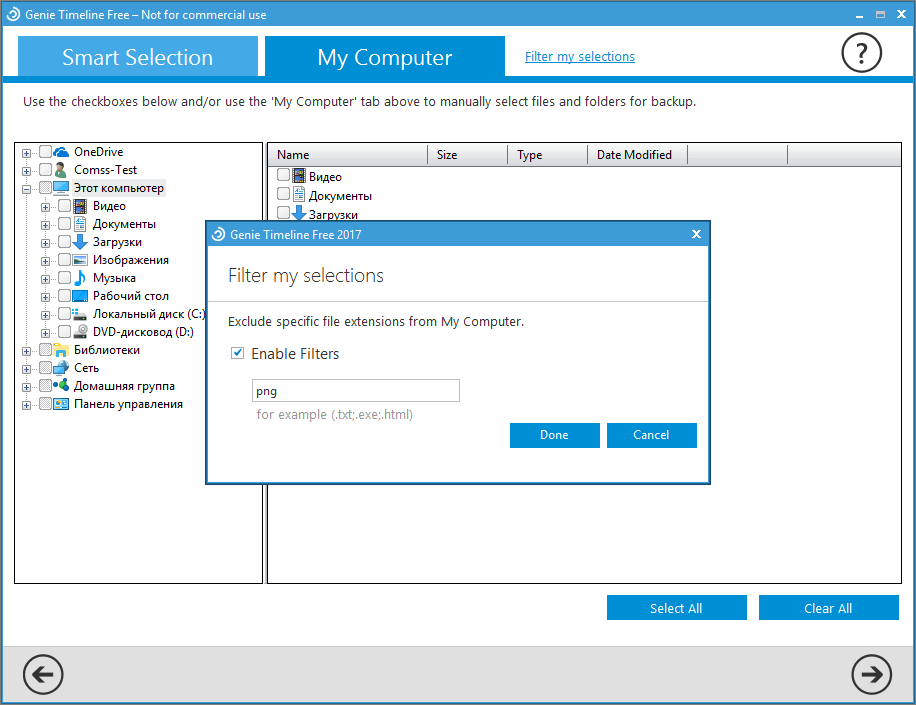Check the Comss-Test checkbox
The width and height of the screenshot is (916, 705).
tap(46, 170)
